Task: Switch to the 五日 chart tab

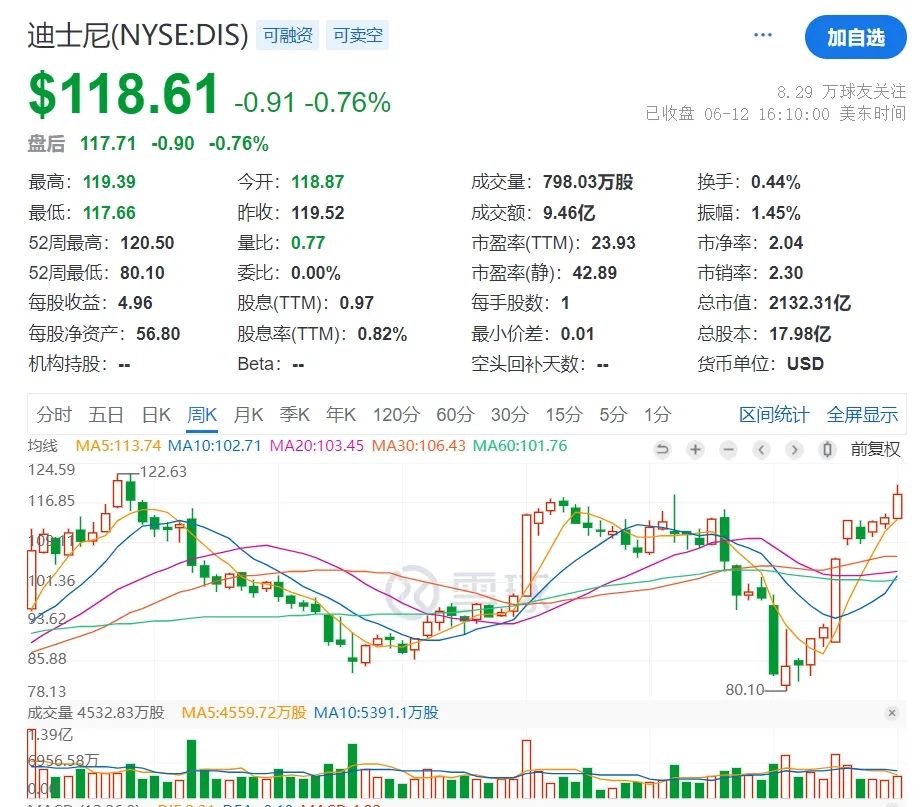Action: 106,415
